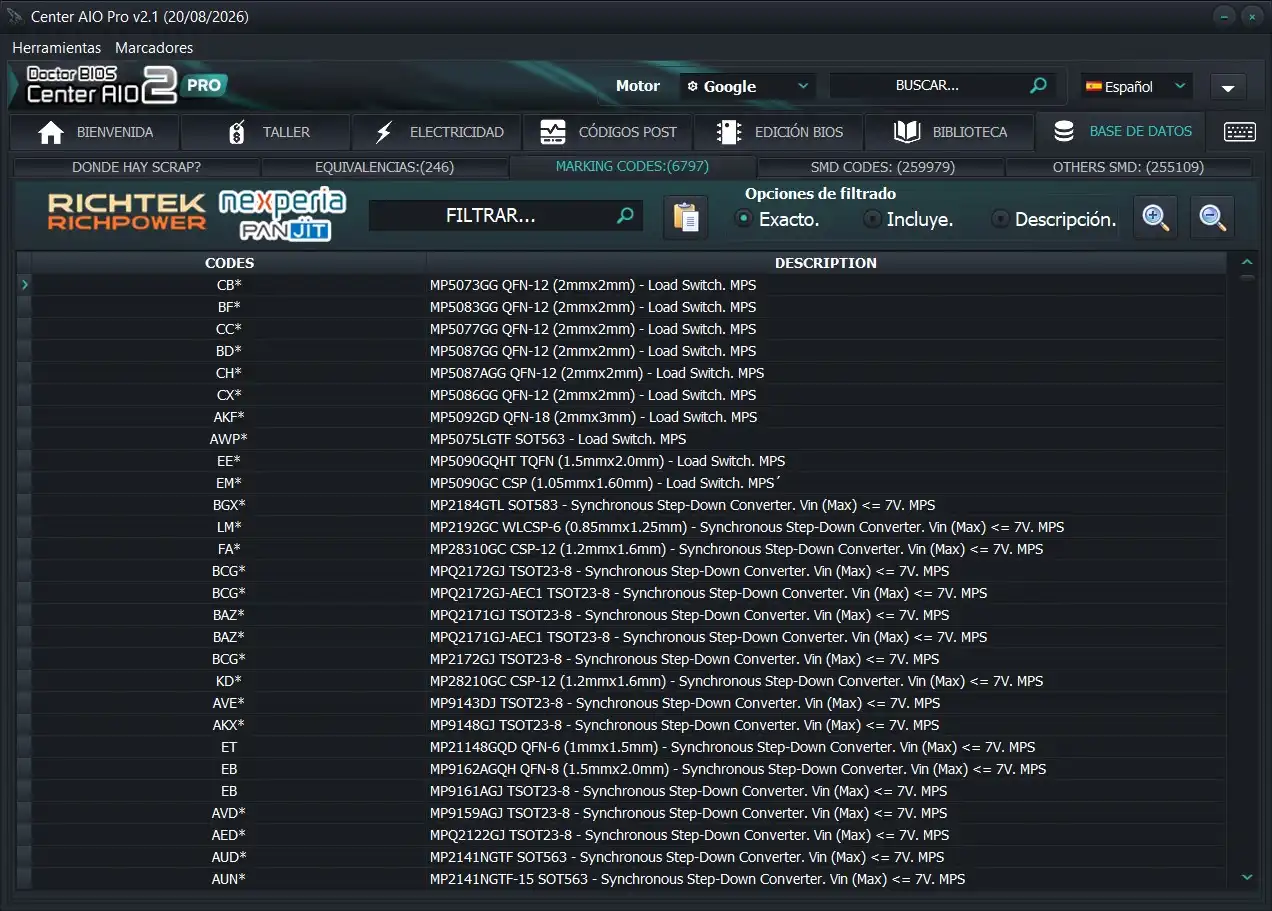Switch to the SMD CODES: (259979) tab
This screenshot has height=911, width=1272.
pyautogui.click(x=881, y=167)
